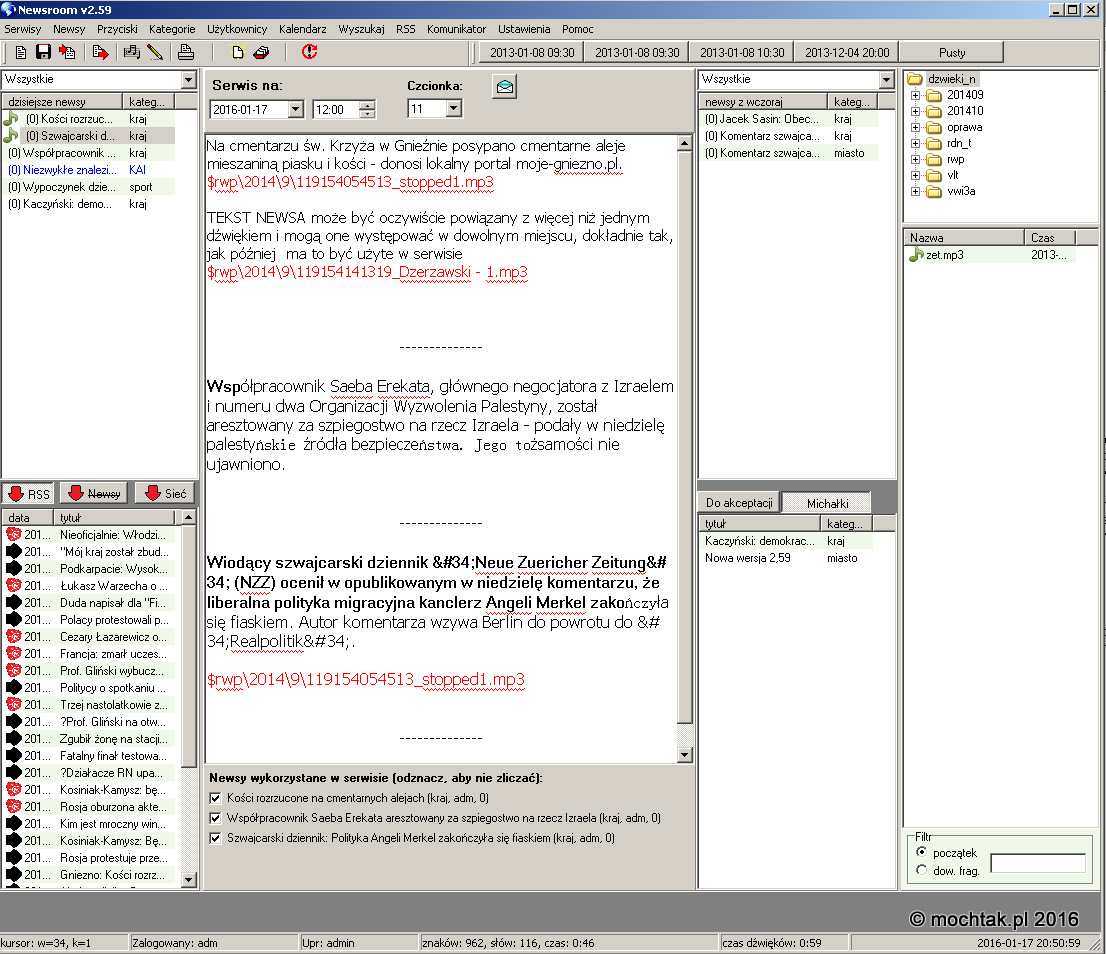The image size is (1106, 954).
Task: Select the początek filter radio button
Action: (x=921, y=852)
